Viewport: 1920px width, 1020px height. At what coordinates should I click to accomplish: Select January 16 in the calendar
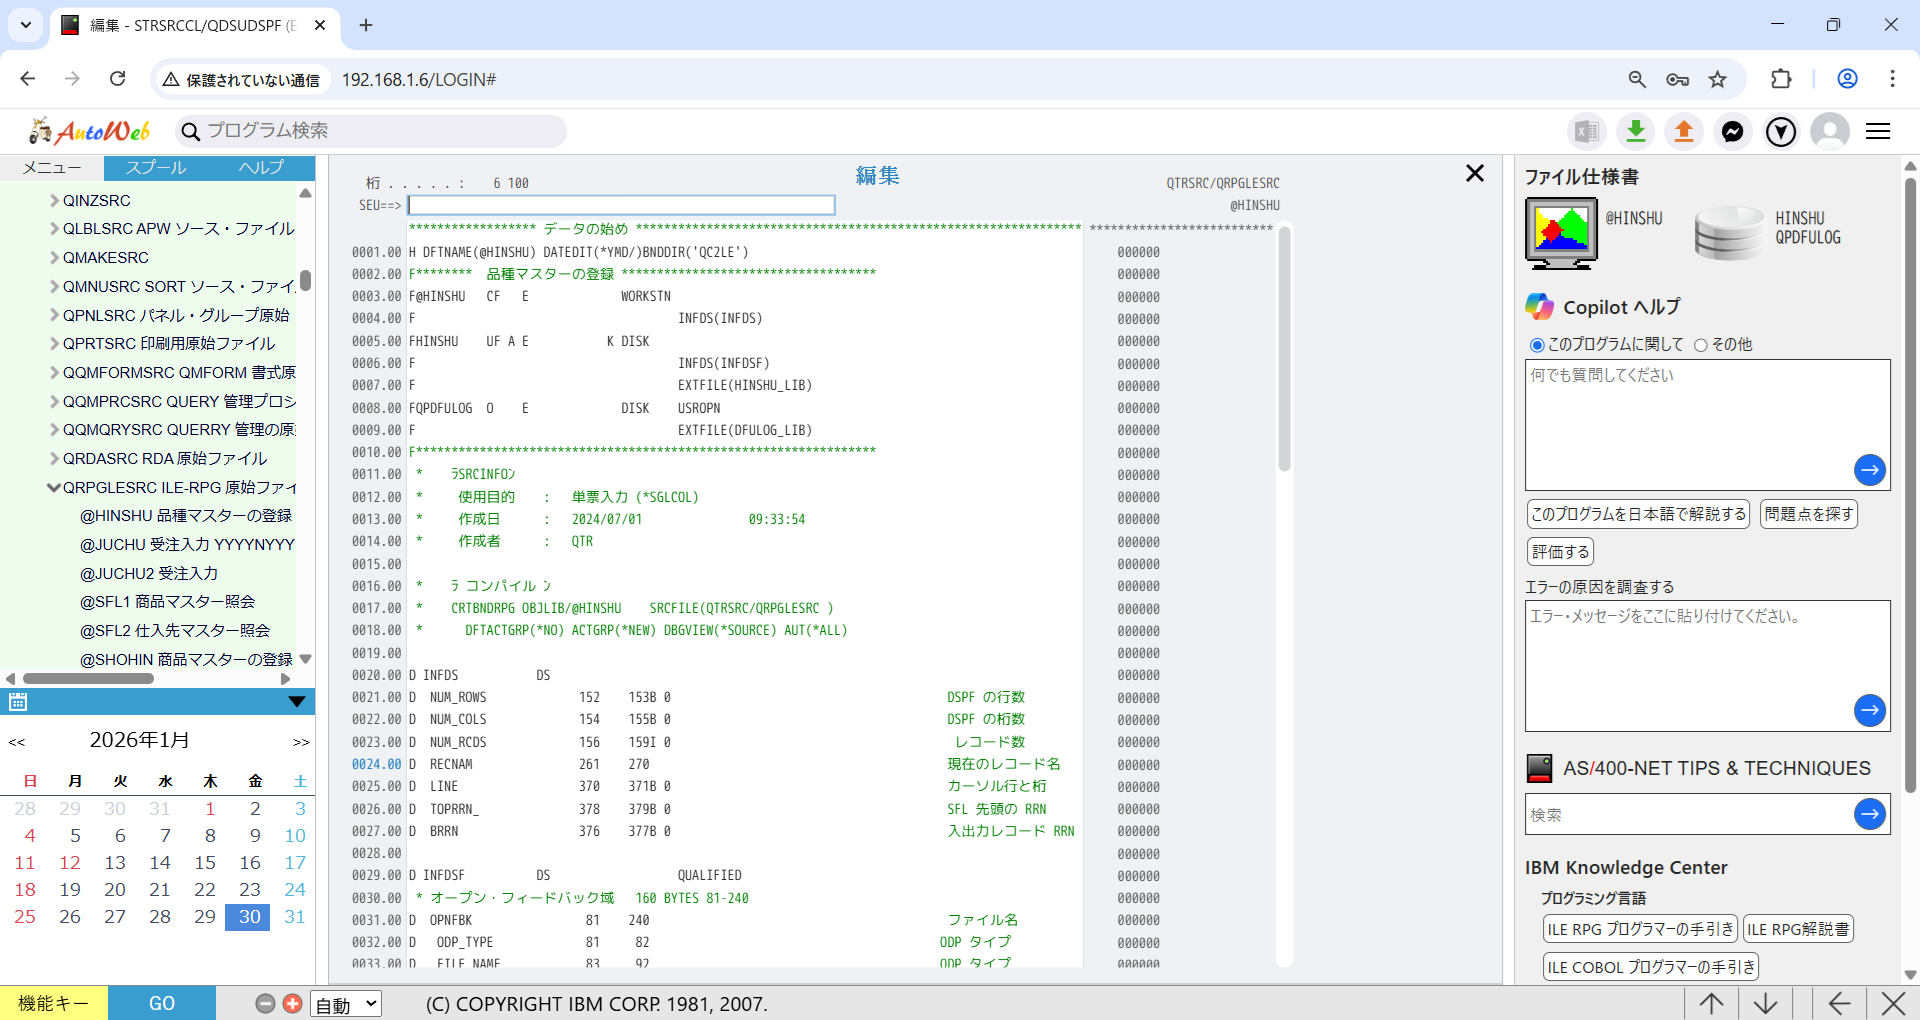pos(250,862)
